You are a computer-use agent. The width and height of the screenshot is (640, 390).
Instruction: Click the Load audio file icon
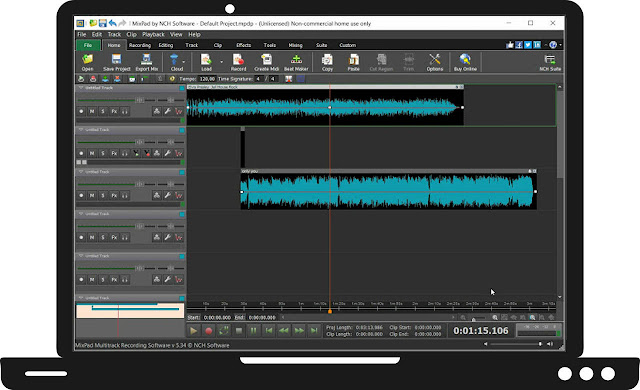pos(206,60)
